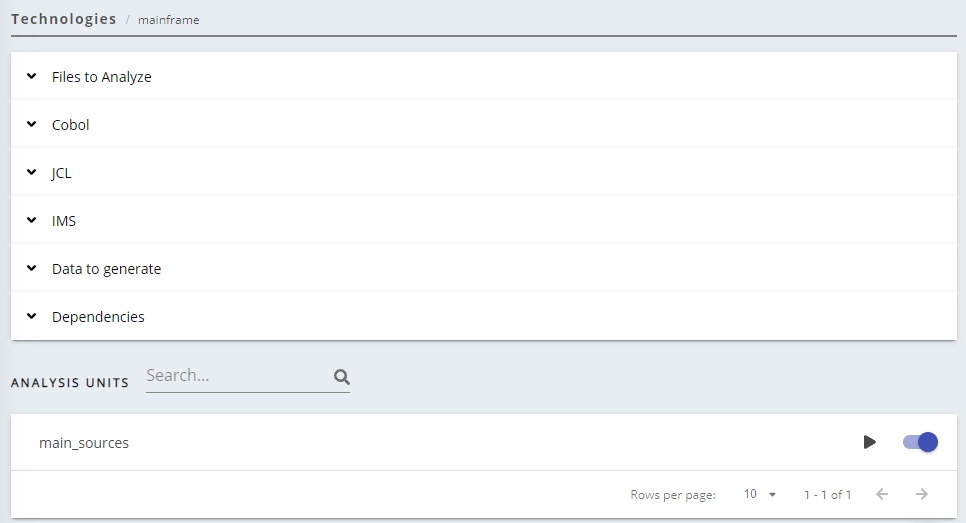Image resolution: width=966 pixels, height=523 pixels.
Task: Go to previous page arrow
Action: 882,494
